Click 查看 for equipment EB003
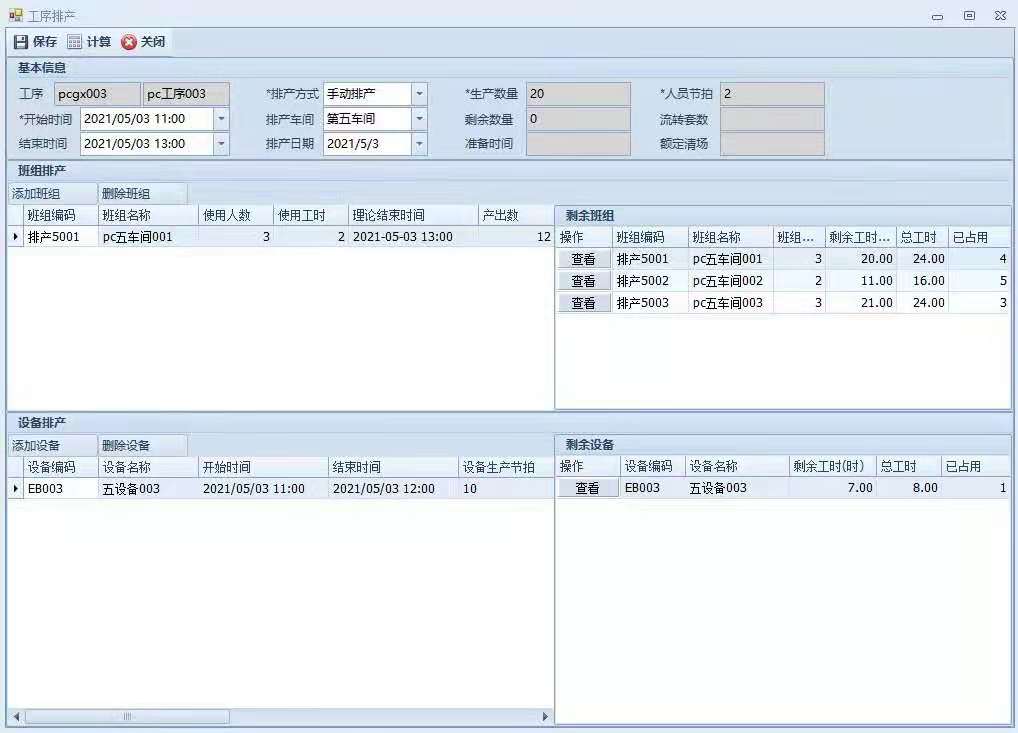 pyautogui.click(x=587, y=488)
